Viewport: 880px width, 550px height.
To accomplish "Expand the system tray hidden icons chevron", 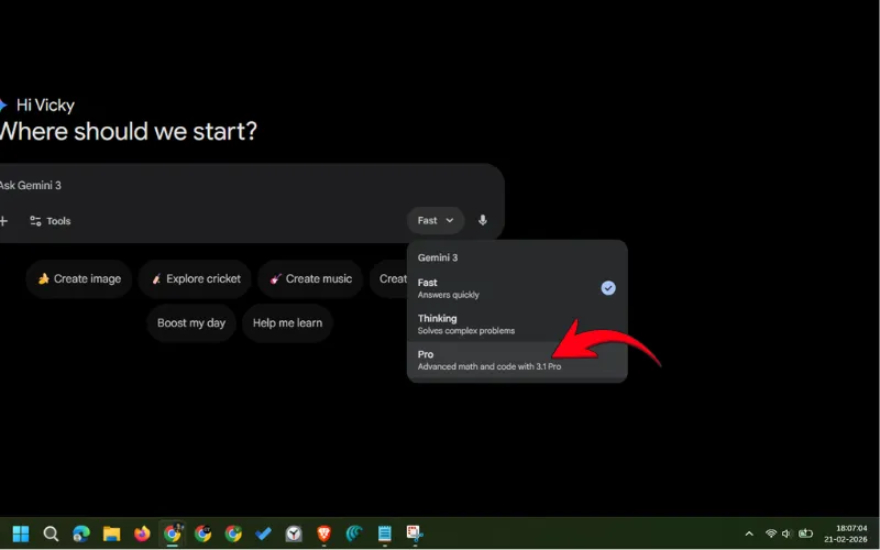I will tap(749, 534).
